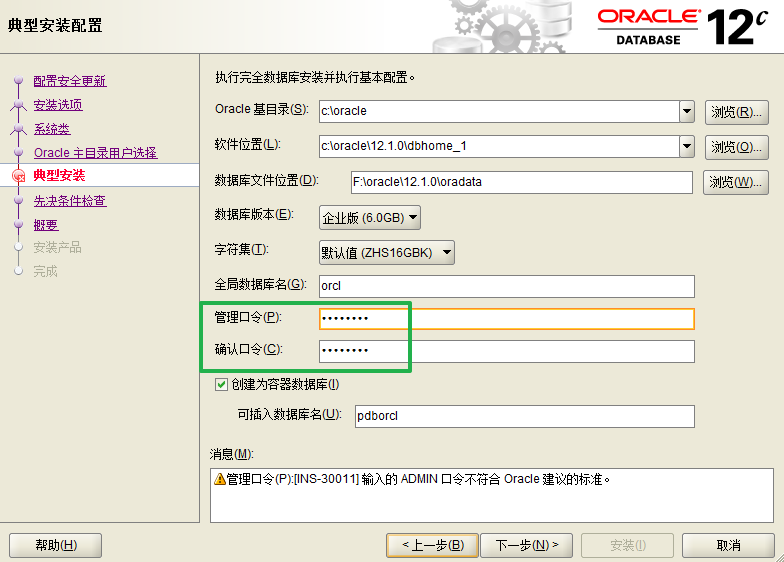Open the 概要 step link
The width and height of the screenshot is (784, 562).
46,225
